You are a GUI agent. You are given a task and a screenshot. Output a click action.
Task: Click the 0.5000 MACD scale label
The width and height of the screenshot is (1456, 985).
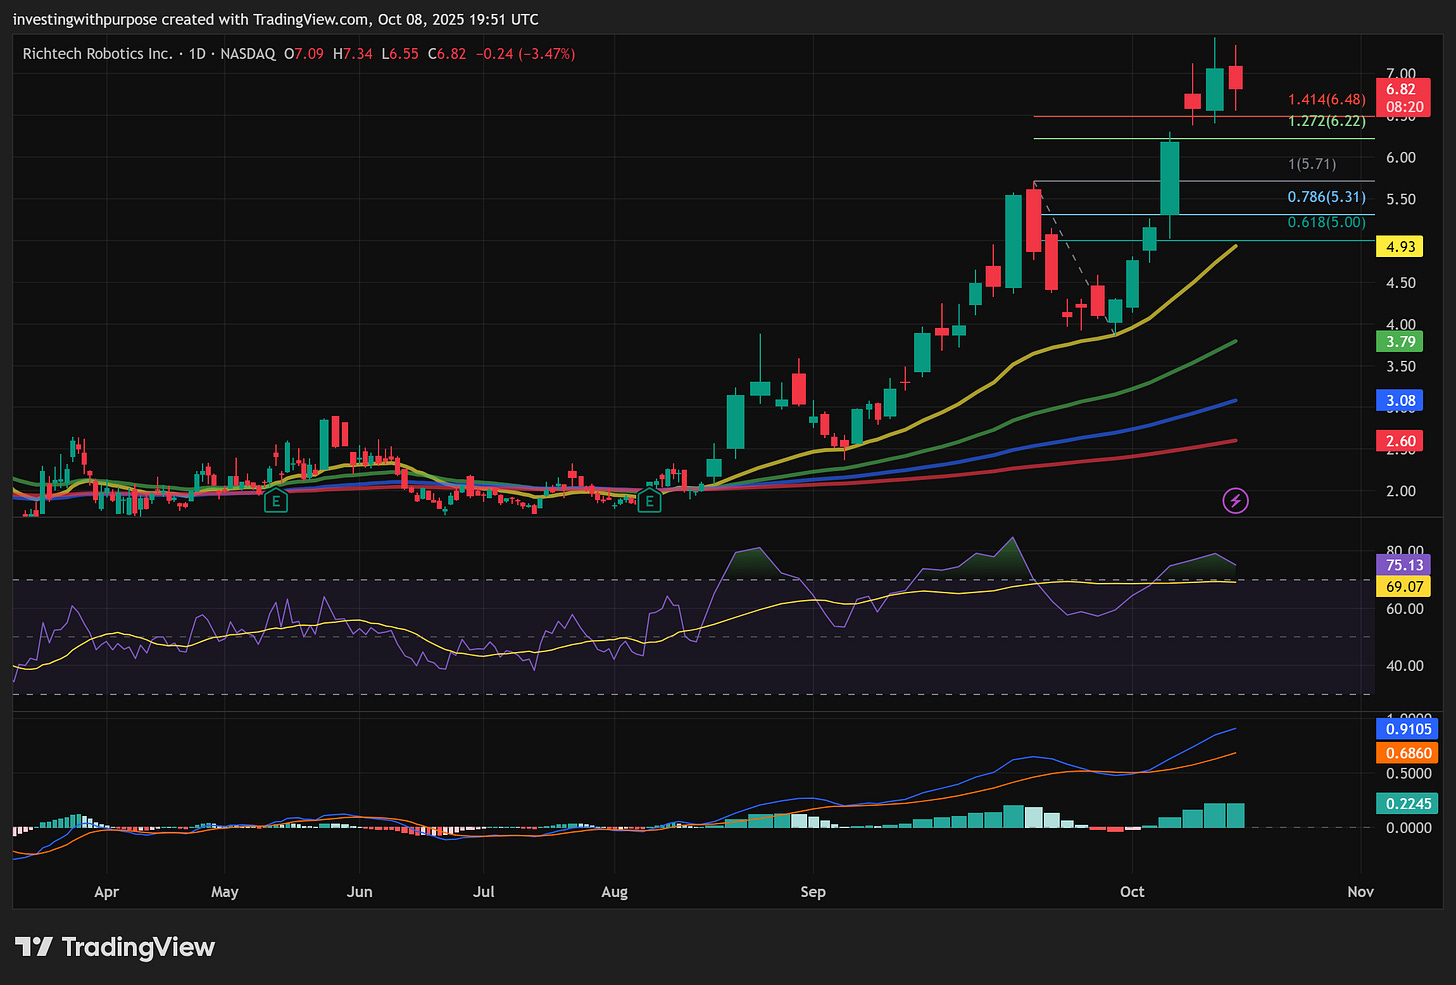click(1408, 774)
